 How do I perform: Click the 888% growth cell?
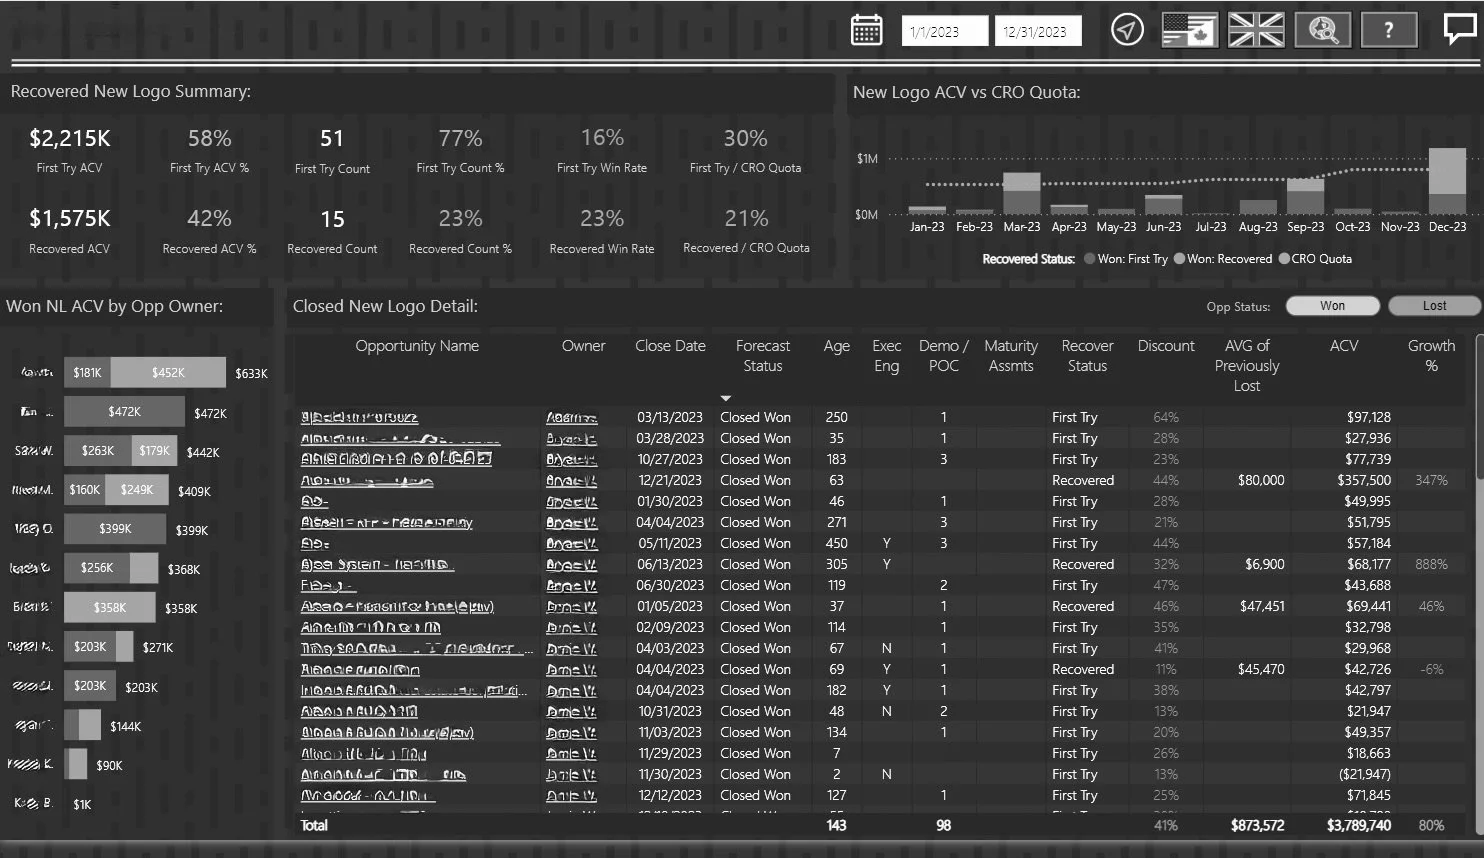(x=1431, y=564)
